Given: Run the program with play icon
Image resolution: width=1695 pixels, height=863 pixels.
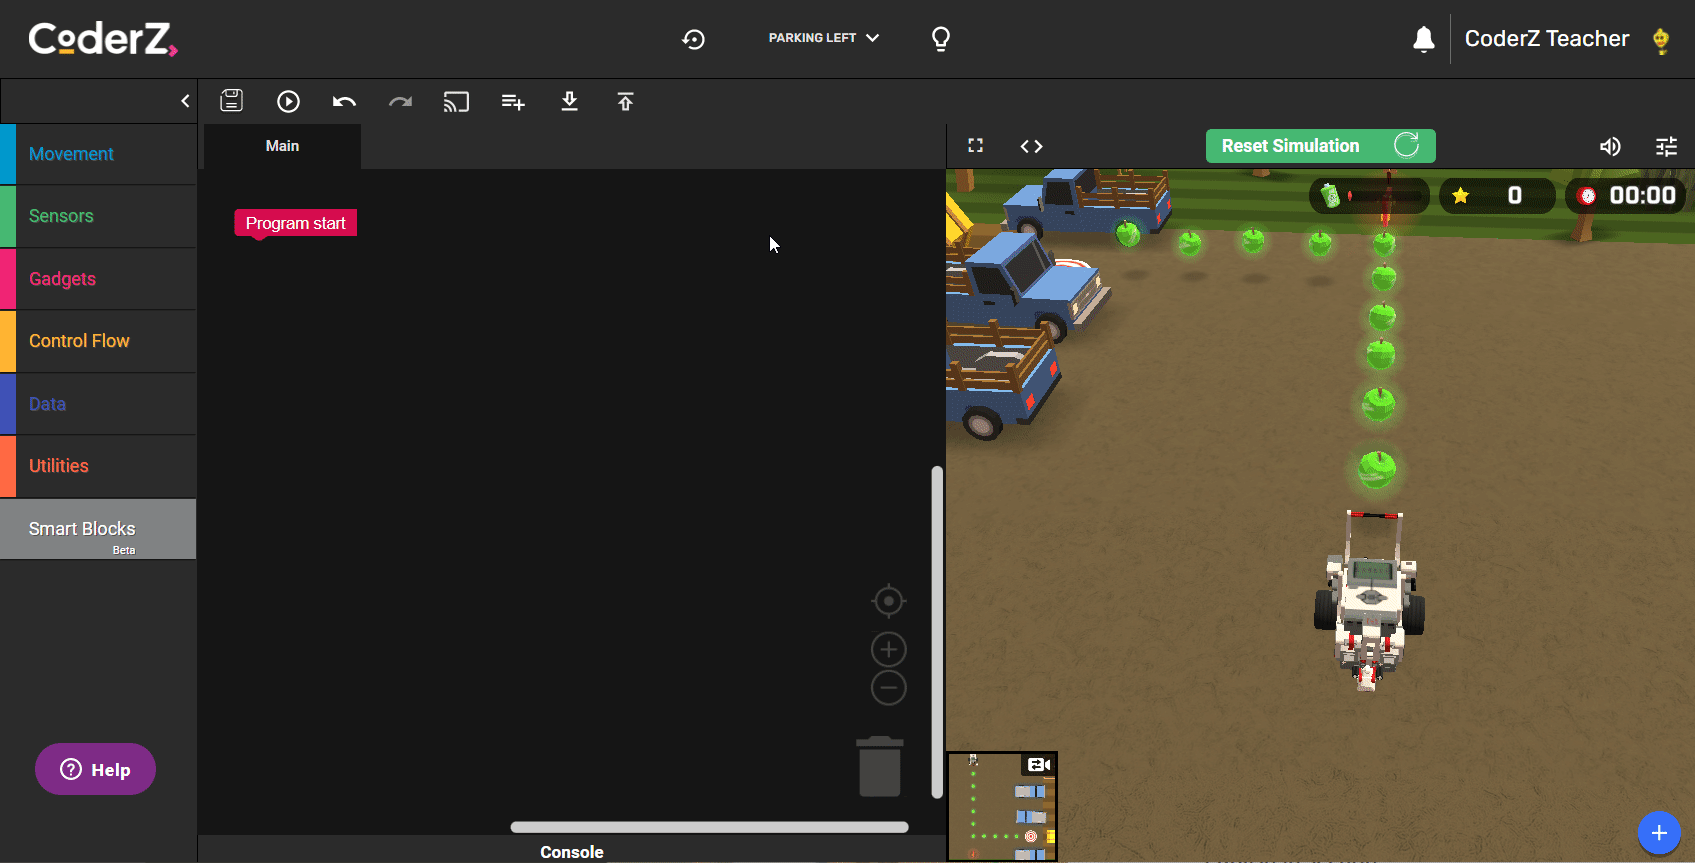Looking at the screenshot, I should [288, 101].
